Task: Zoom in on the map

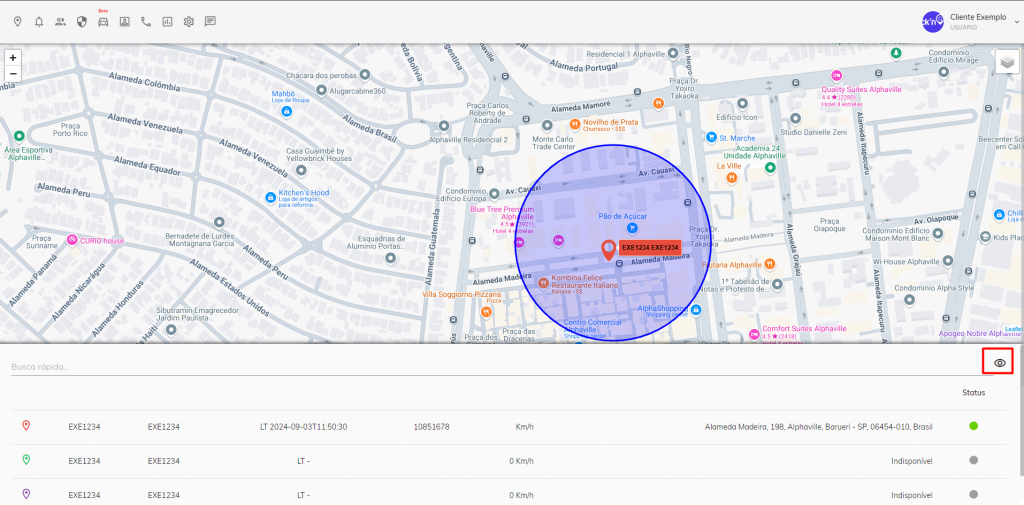Action: point(13,57)
